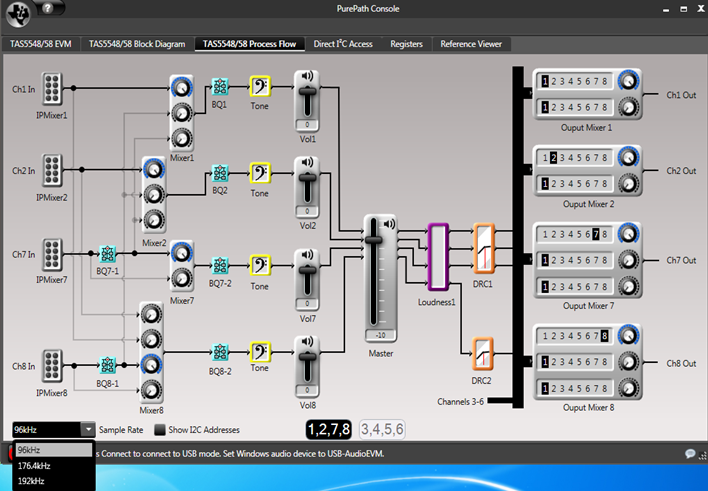Open the Tone block after BQ1

[x=260, y=86]
